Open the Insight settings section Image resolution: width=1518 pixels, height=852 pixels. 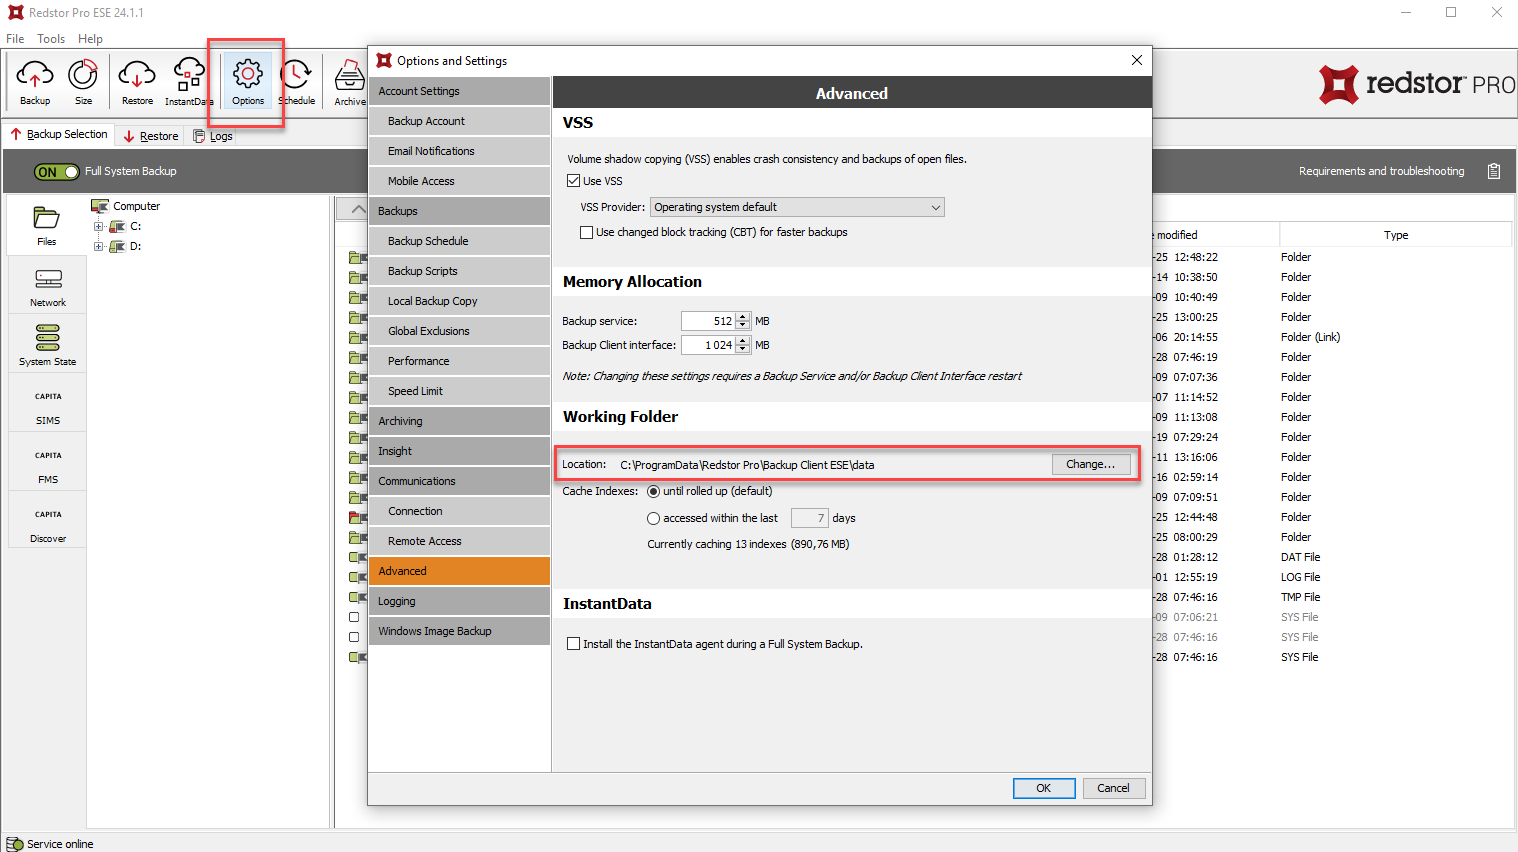[459, 451]
